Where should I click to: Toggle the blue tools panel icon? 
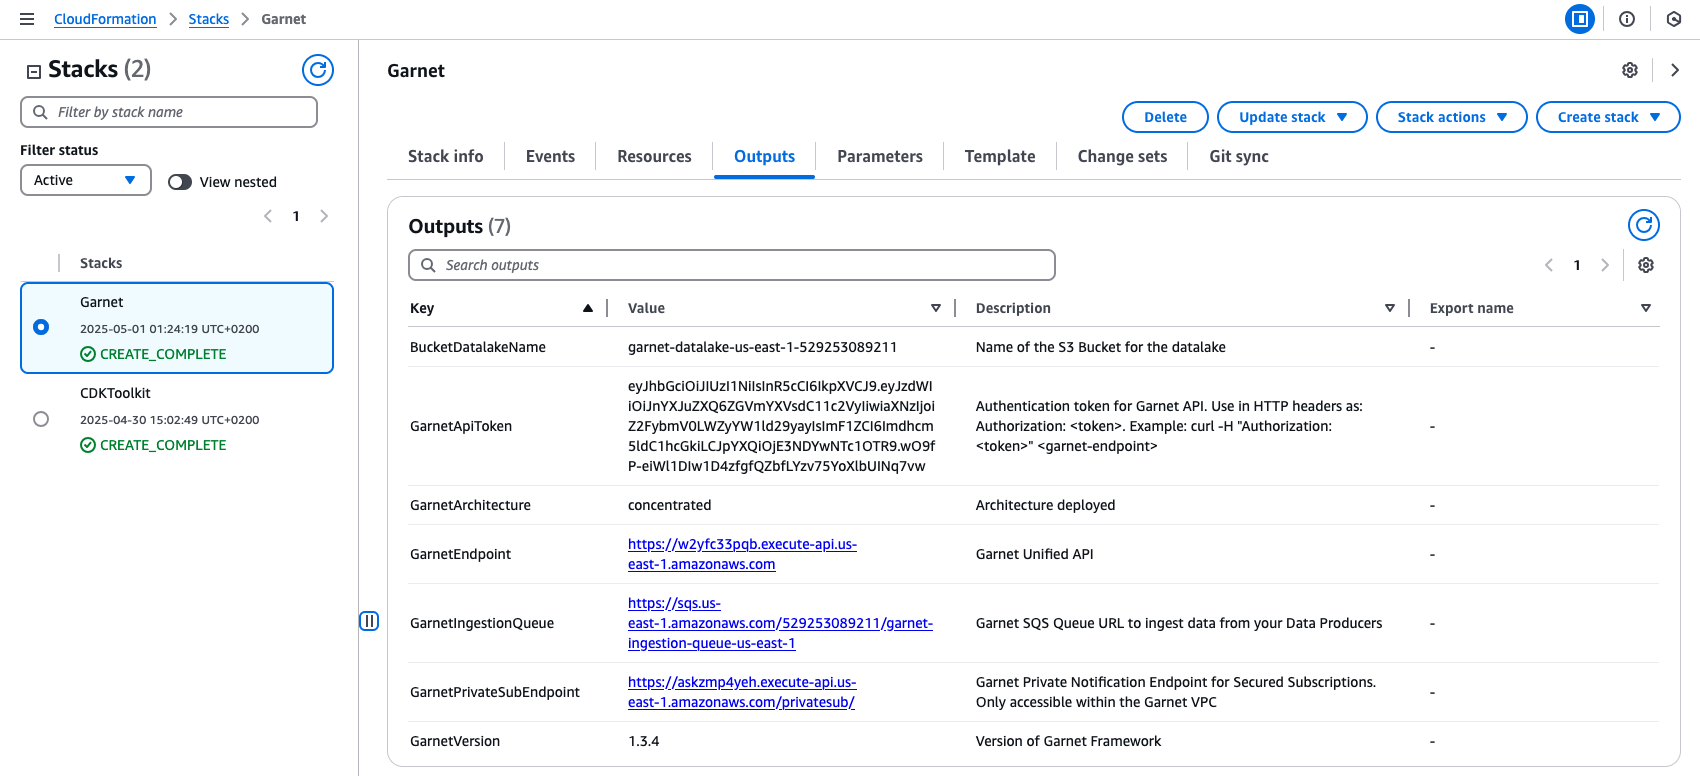1580,19
